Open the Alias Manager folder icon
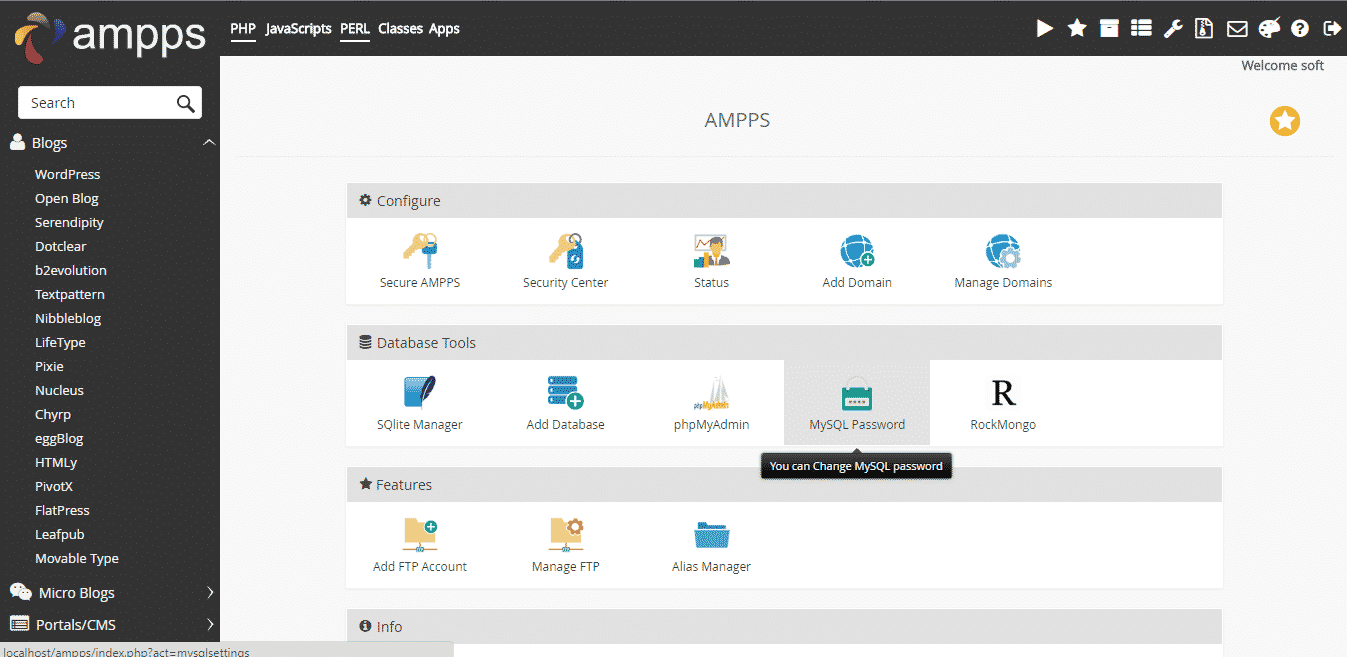1347x657 pixels. click(x=711, y=534)
